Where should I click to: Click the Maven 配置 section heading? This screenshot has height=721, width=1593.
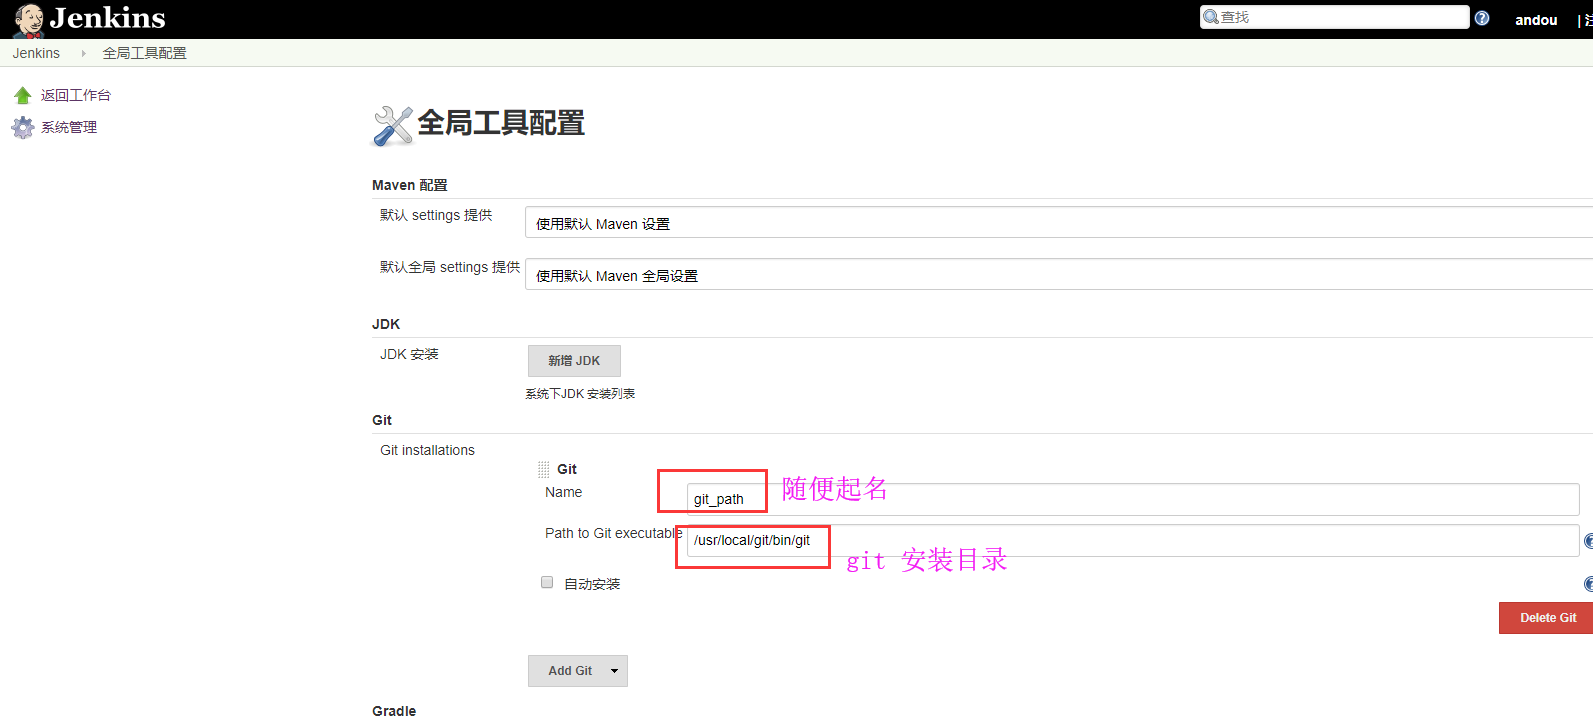(x=410, y=185)
